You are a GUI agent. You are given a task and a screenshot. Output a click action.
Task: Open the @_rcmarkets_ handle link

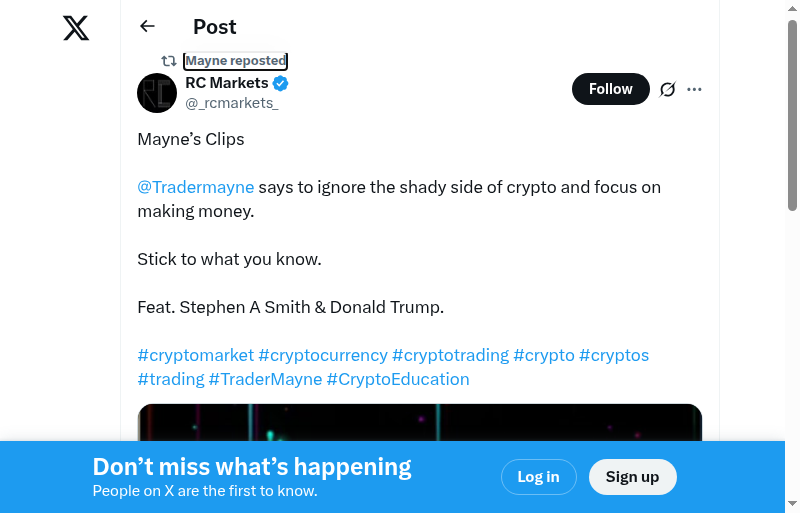[232, 103]
